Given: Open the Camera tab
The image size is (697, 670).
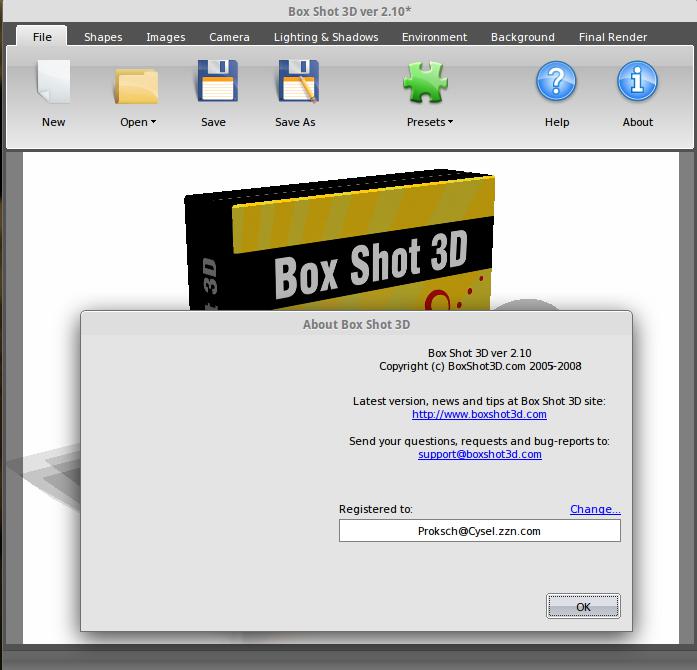Looking at the screenshot, I should pos(230,37).
